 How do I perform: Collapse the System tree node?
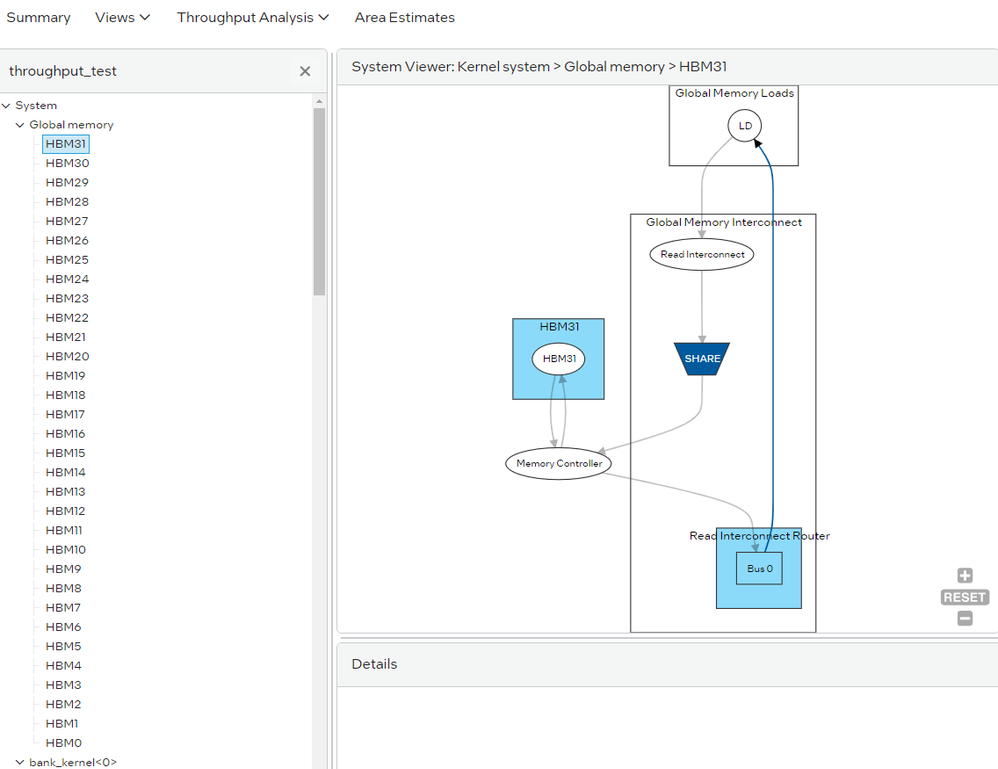pyautogui.click(x=6, y=106)
